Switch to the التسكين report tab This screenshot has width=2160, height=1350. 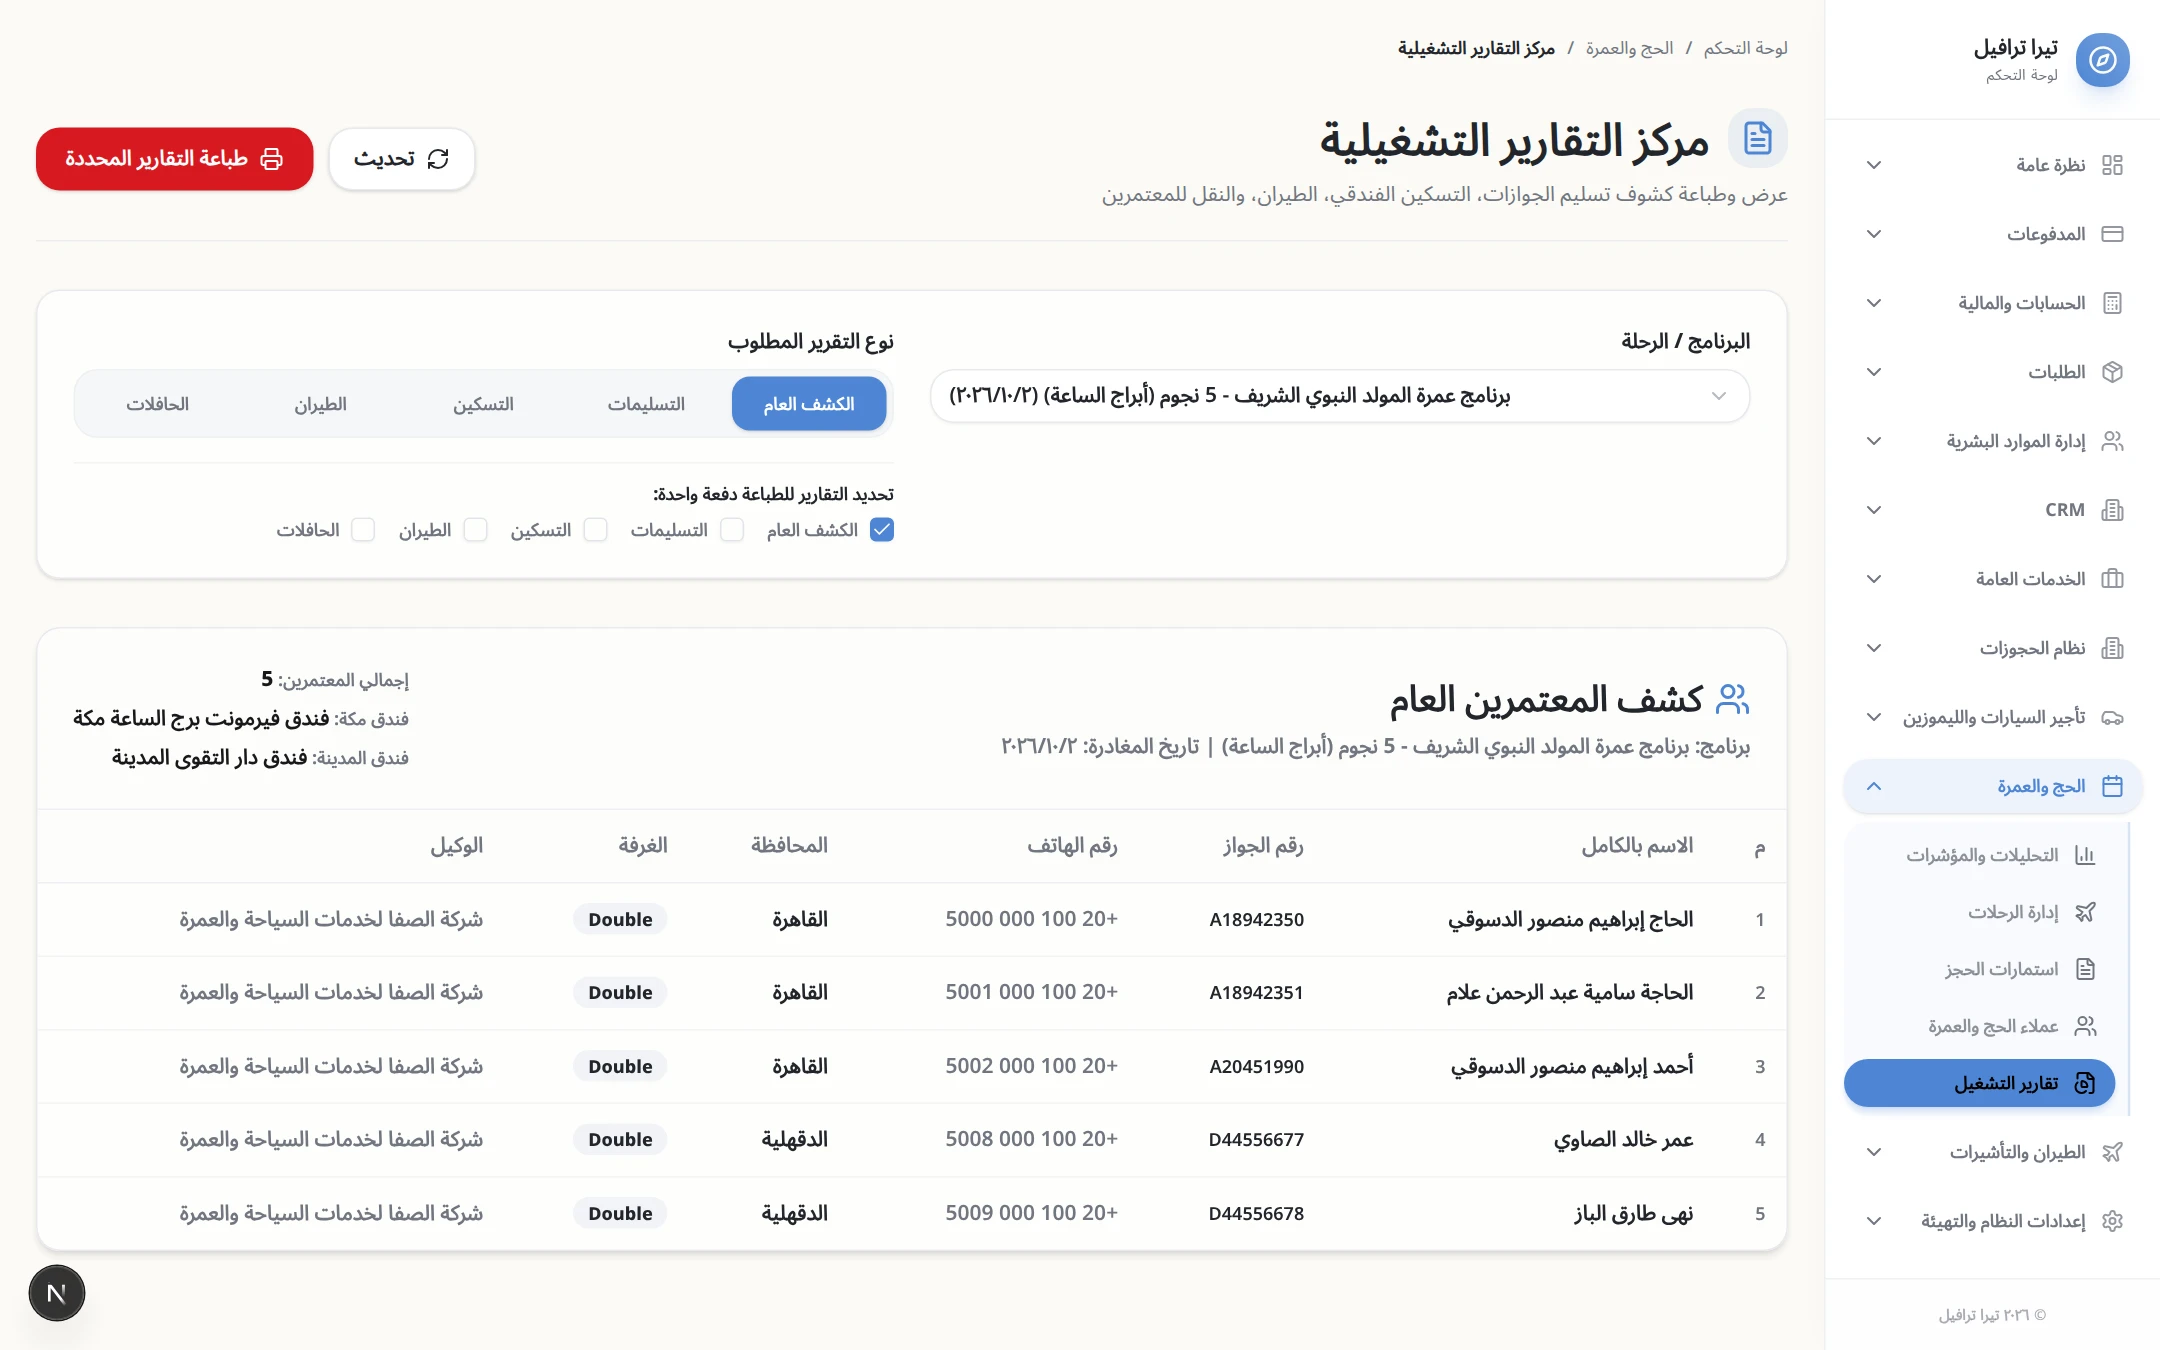pyautogui.click(x=483, y=404)
